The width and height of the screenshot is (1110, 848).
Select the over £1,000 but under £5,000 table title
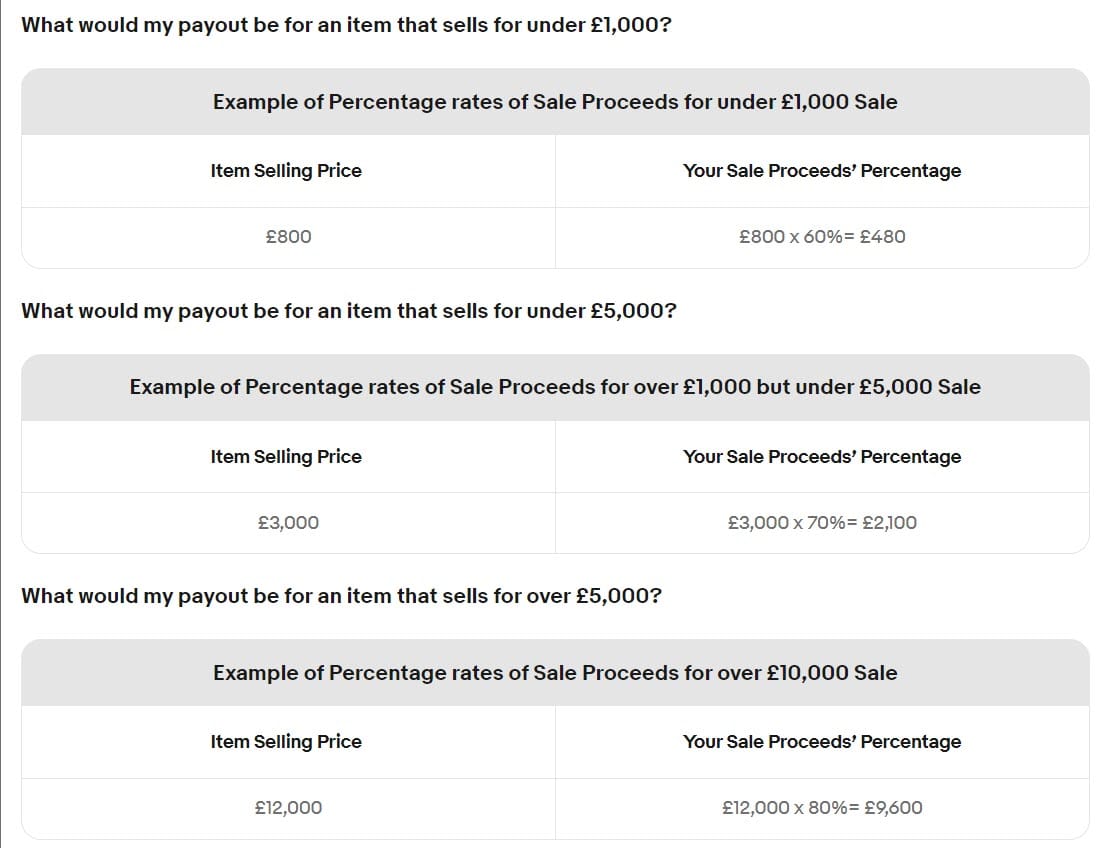(x=555, y=387)
